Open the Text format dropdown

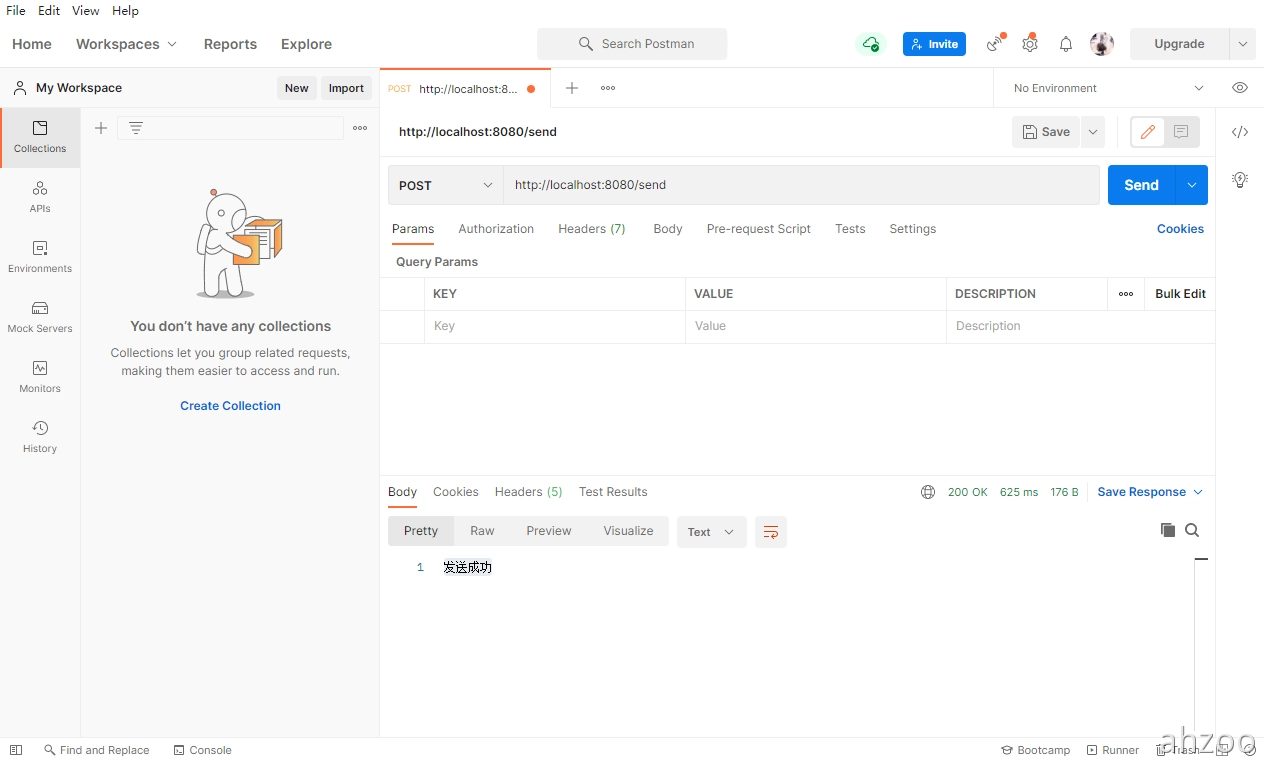click(711, 532)
